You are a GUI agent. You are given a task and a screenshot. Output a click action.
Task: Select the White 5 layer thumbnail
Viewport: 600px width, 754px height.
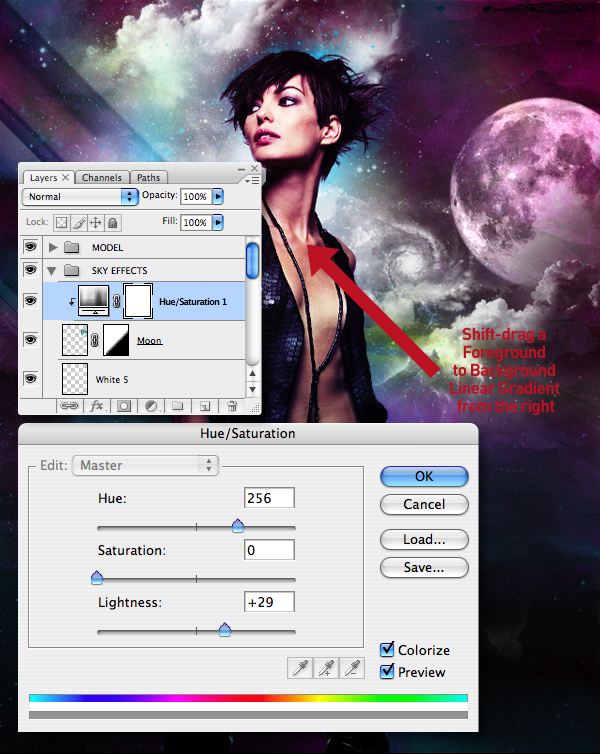(x=75, y=379)
